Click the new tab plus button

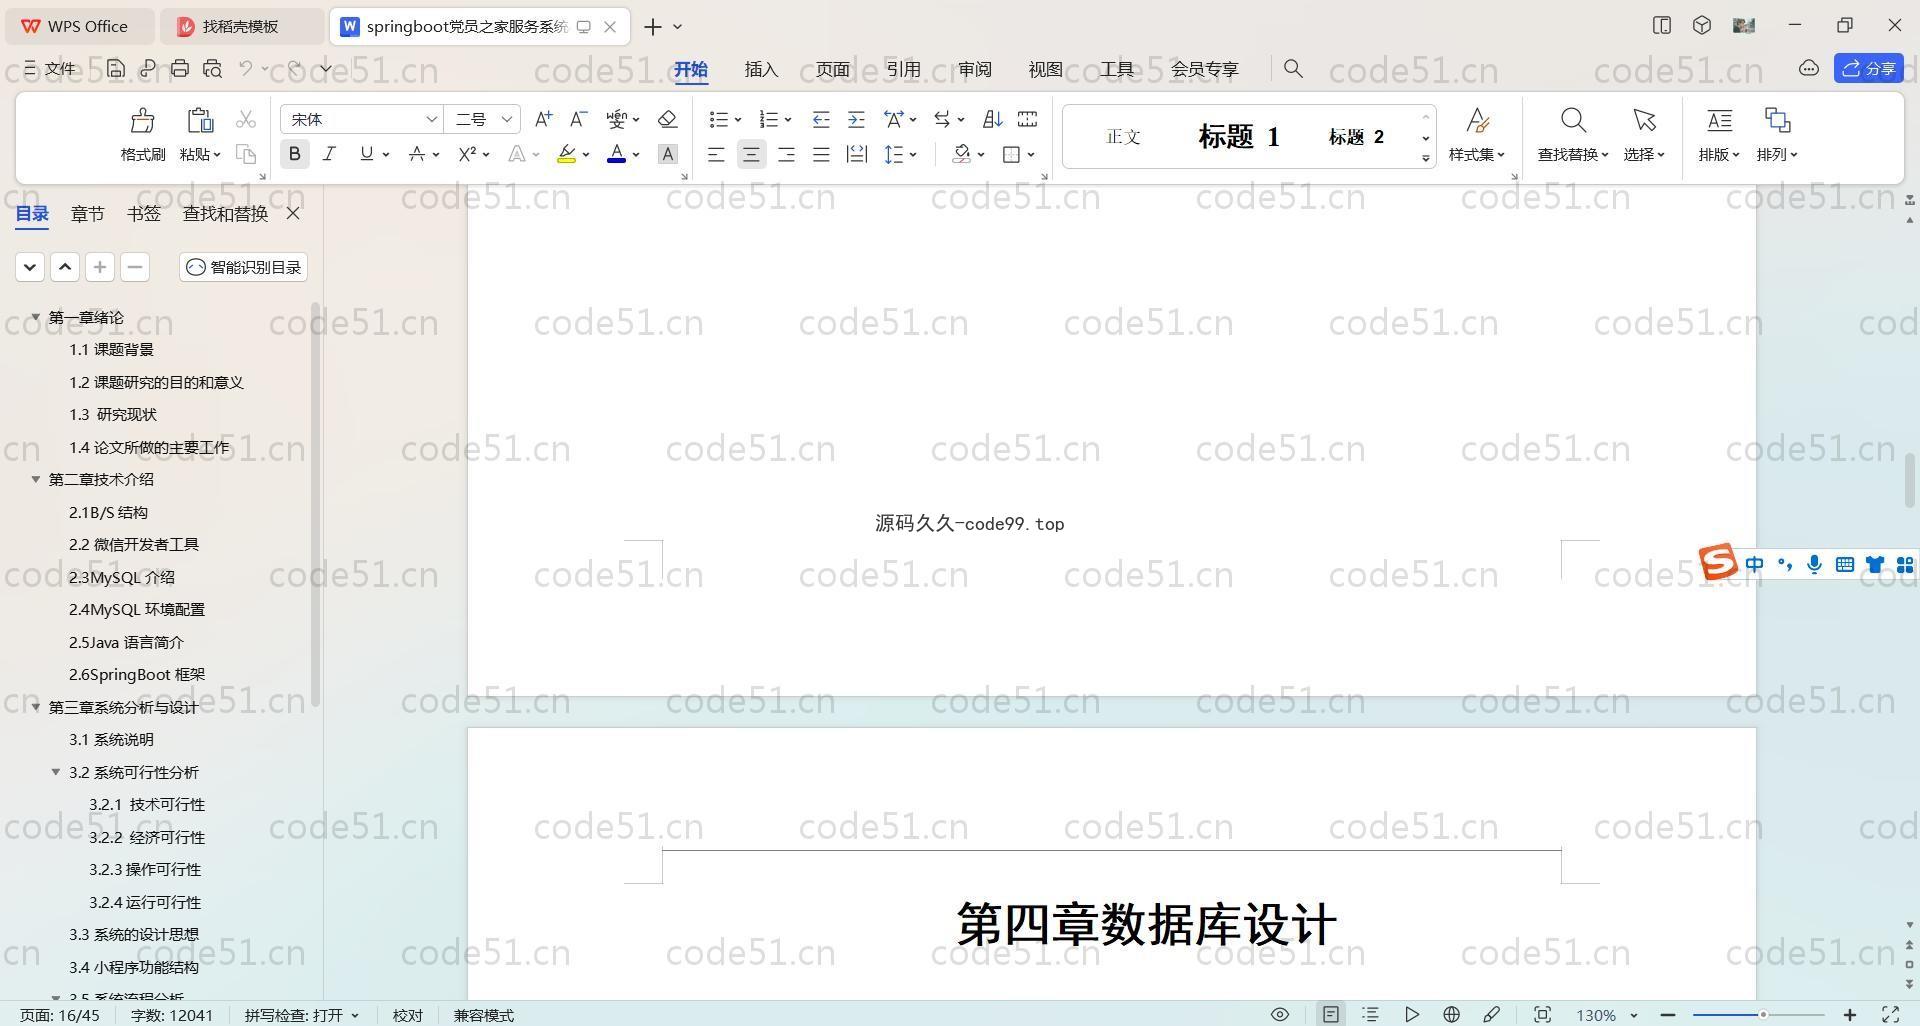click(652, 27)
